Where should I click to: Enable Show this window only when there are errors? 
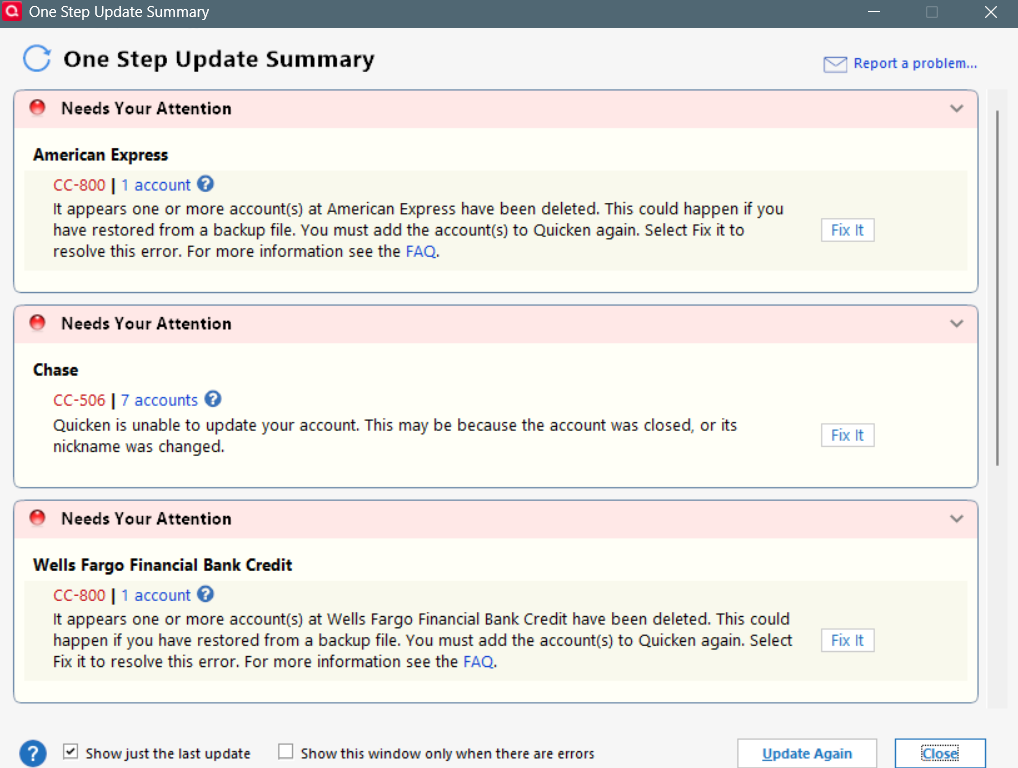pos(286,752)
